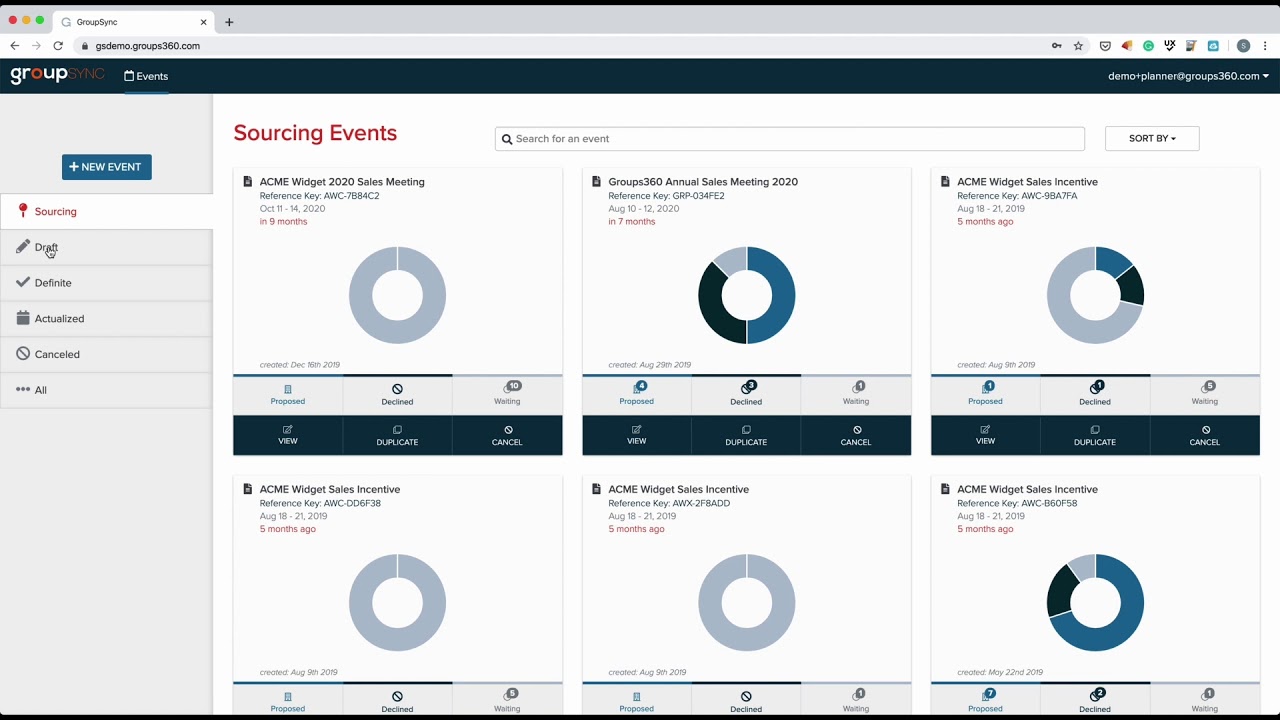Click donut chart of event AWC-DD6F38
This screenshot has width=1280, height=720.
coord(398,603)
